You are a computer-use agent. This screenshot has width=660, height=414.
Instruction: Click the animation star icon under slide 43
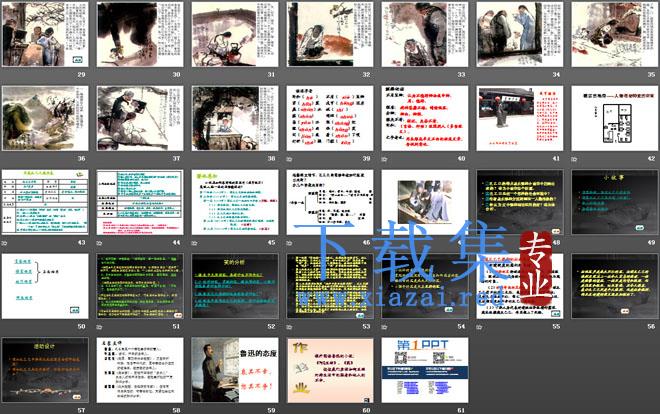pyautogui.click(x=4, y=243)
